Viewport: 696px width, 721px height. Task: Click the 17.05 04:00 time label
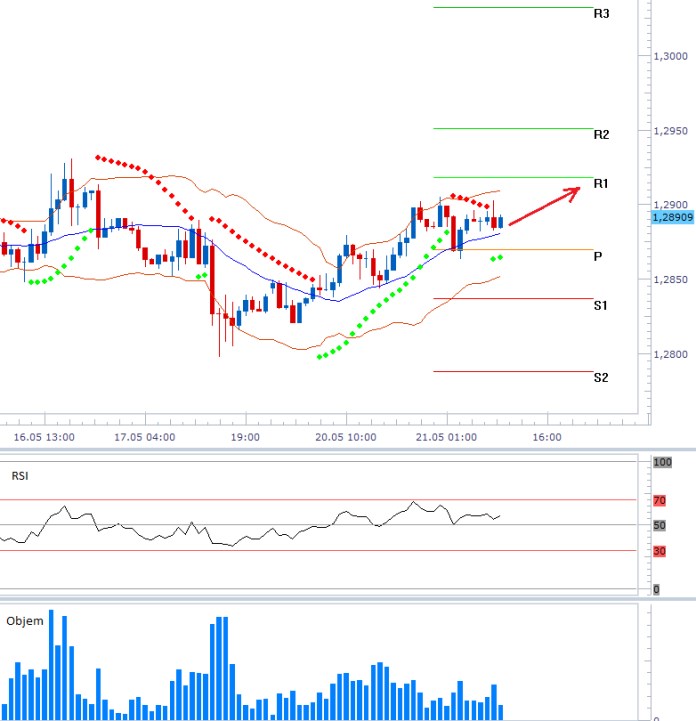(x=145, y=437)
